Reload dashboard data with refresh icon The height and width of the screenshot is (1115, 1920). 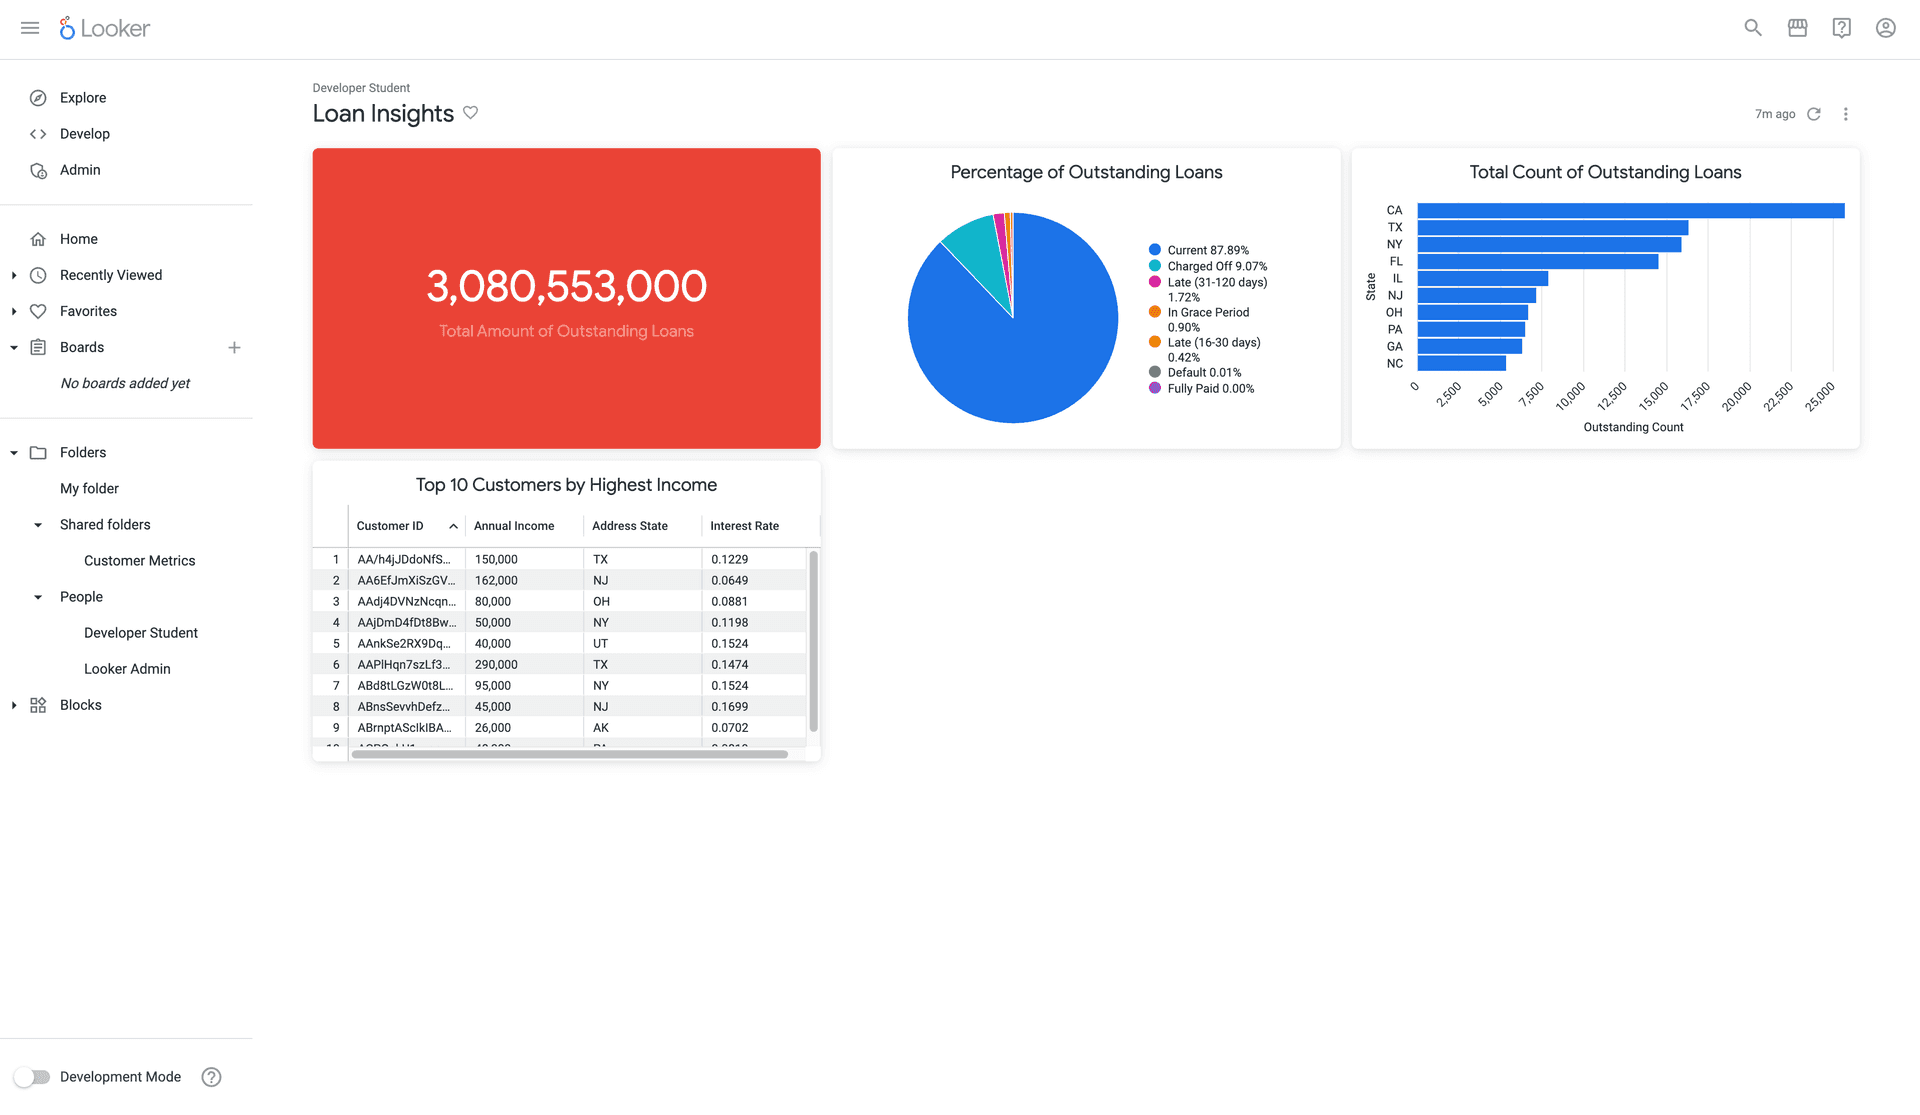click(1814, 114)
